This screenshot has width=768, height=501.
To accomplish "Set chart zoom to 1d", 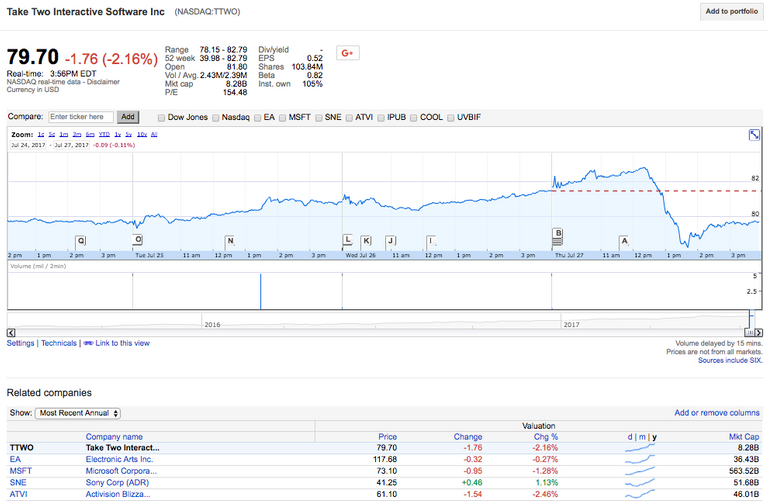I will coord(41,134).
